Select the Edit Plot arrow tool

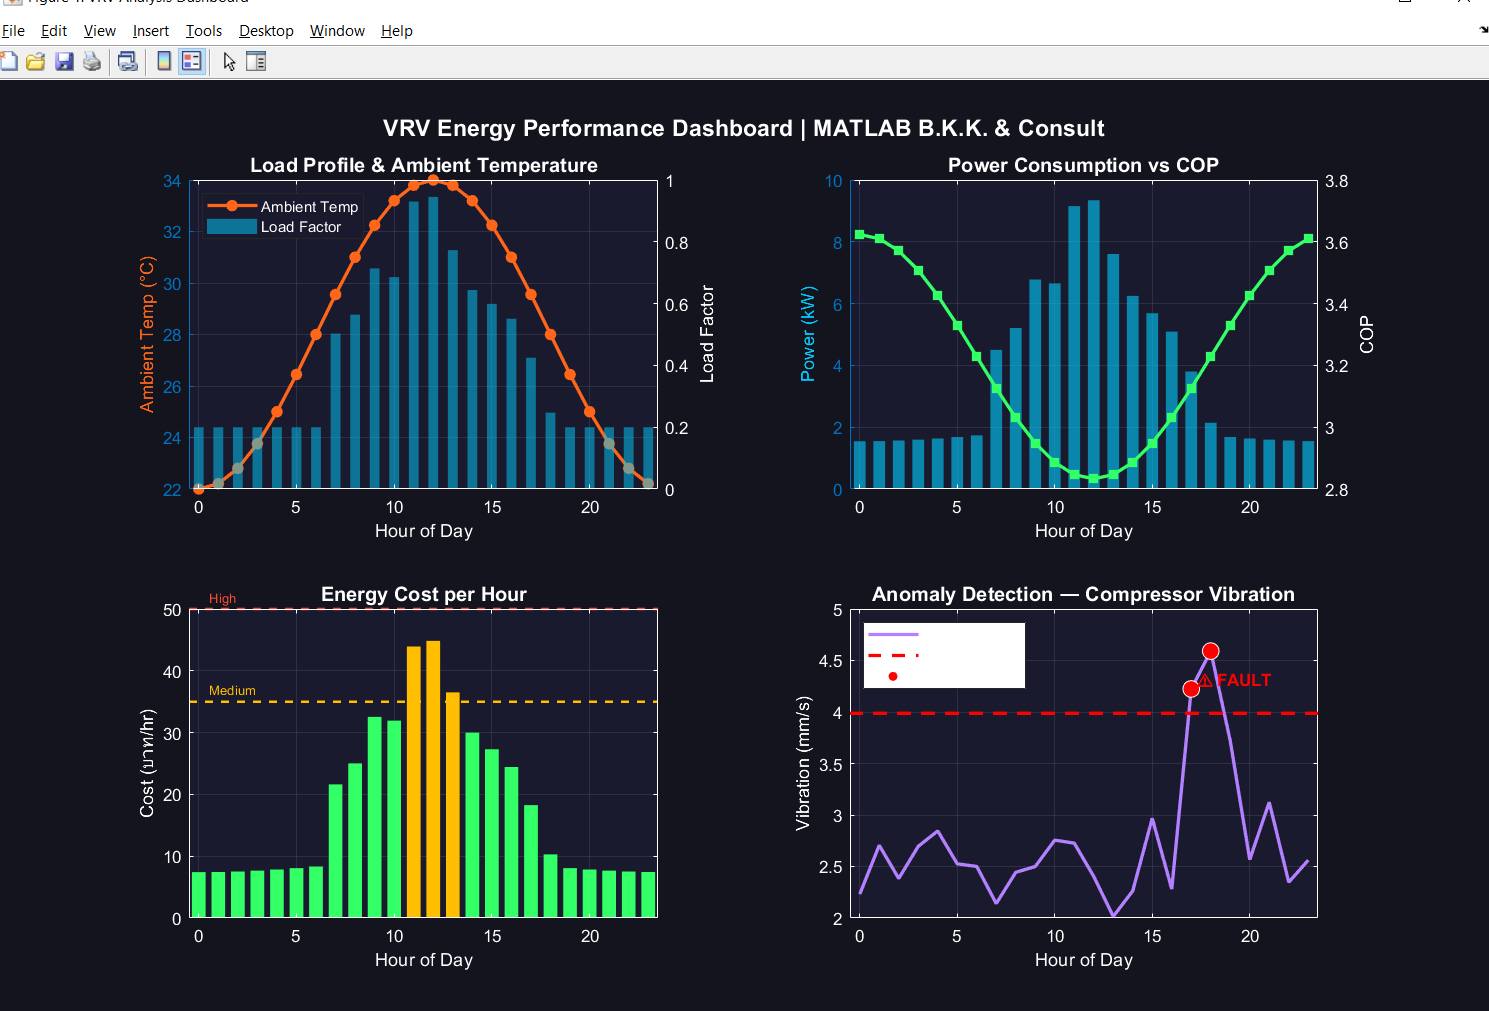pyautogui.click(x=229, y=62)
